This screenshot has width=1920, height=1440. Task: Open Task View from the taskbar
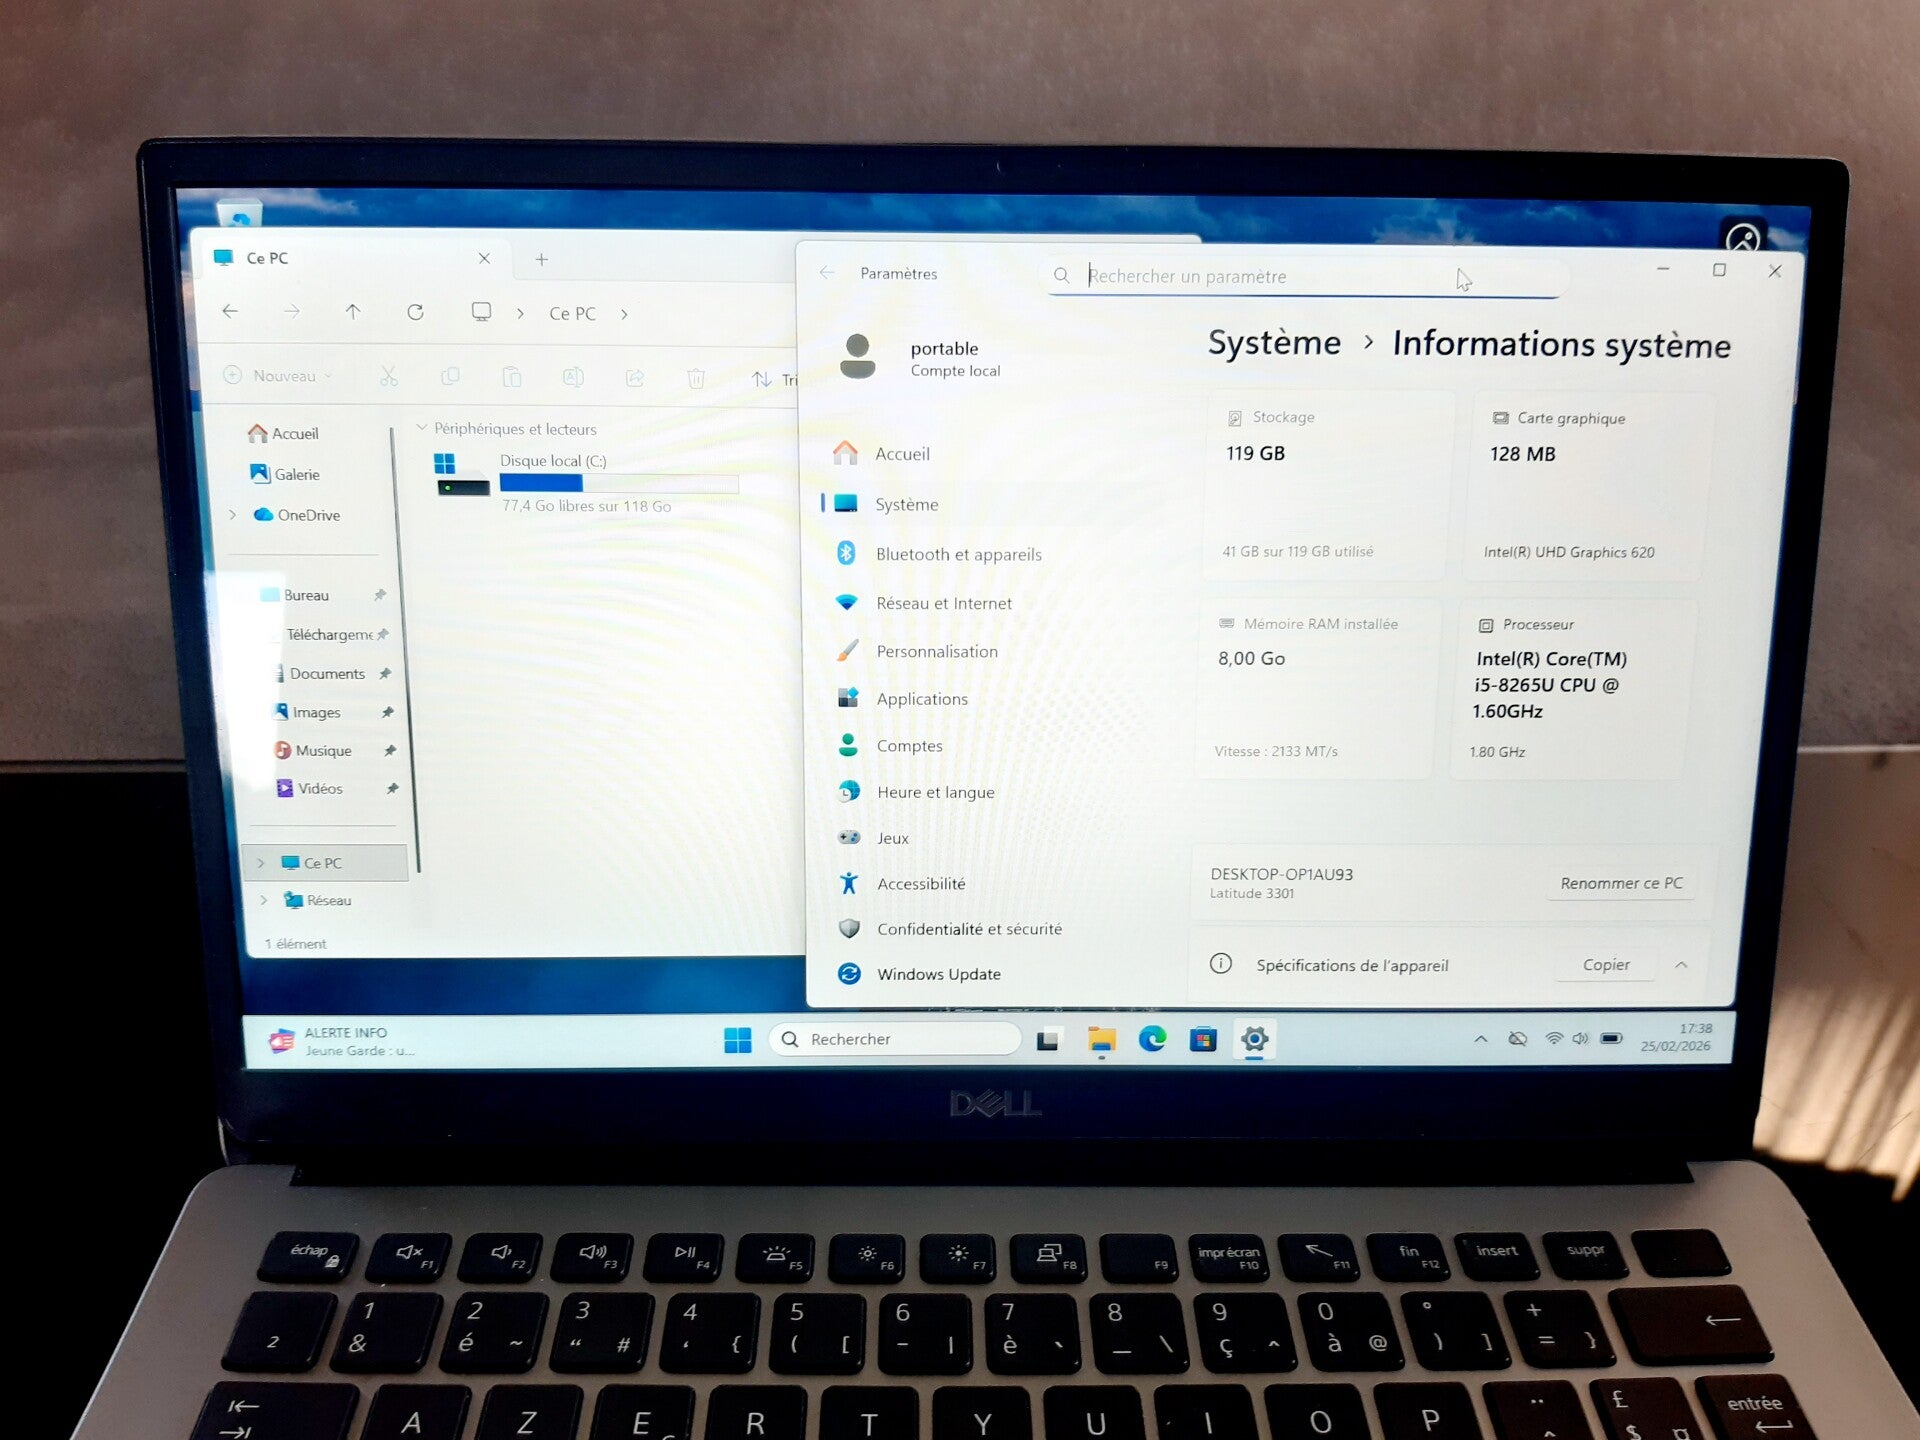(1047, 1040)
